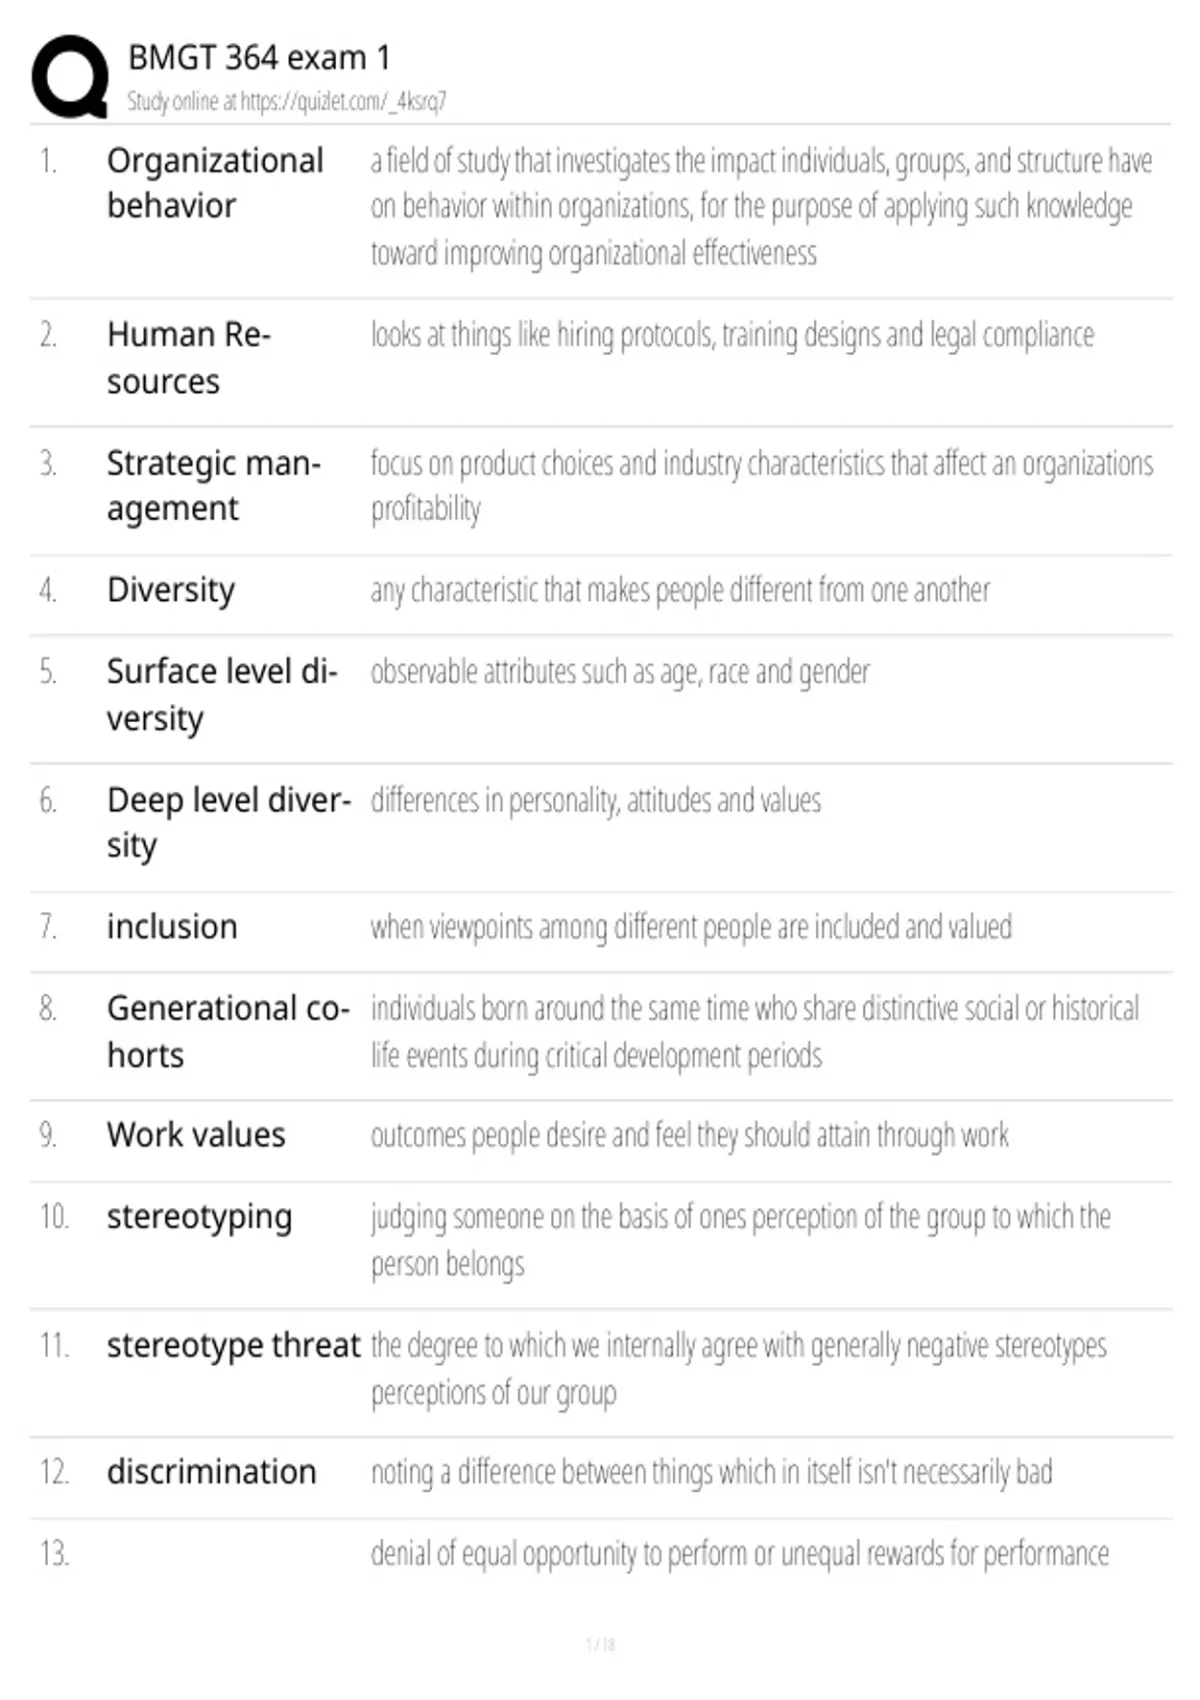Click the Generational cohorts term
The width and height of the screenshot is (1200, 1700).
point(228,1031)
